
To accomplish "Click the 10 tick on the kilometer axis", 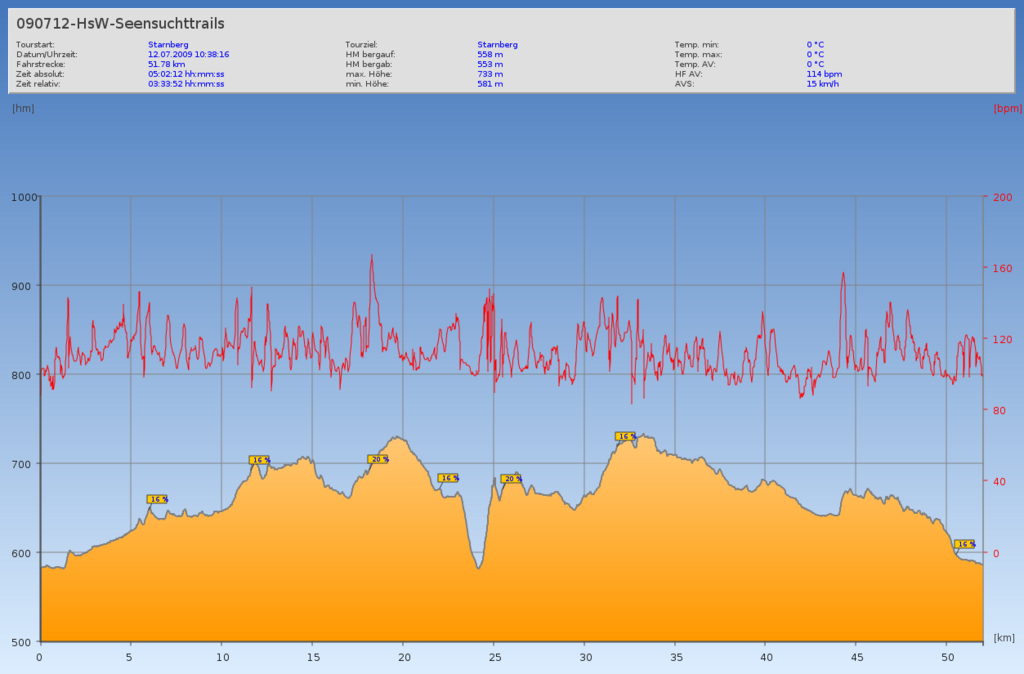I will point(223,658).
